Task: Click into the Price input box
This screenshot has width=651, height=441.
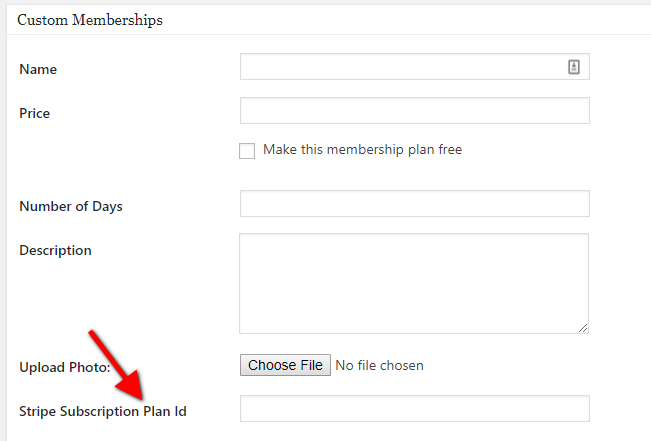Action: click(x=414, y=111)
